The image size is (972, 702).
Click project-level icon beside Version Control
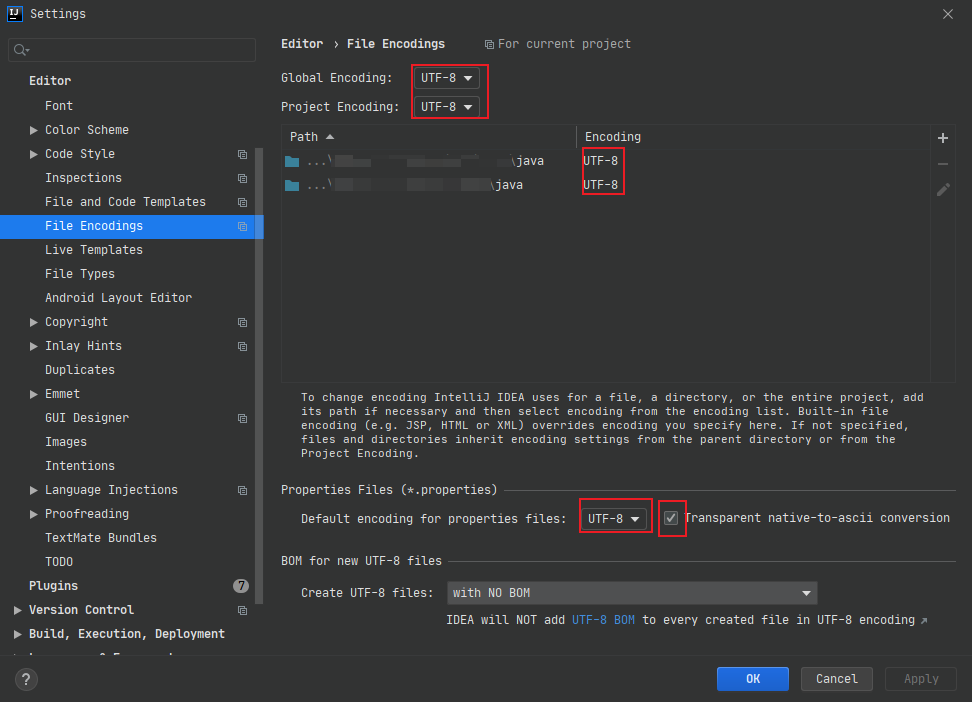[x=242, y=611]
